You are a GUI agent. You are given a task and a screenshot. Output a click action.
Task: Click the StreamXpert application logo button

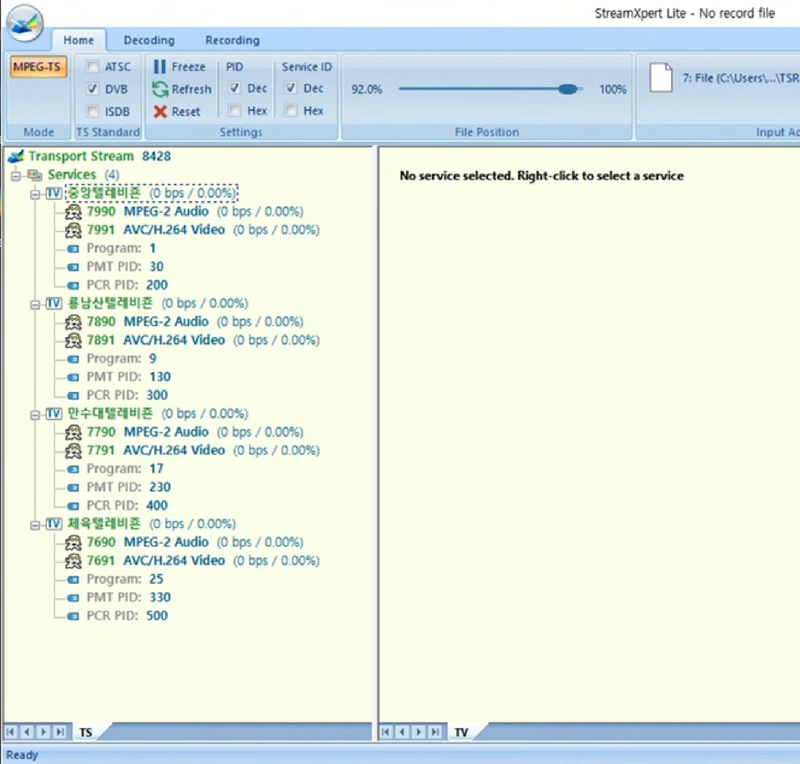click(x=25, y=23)
